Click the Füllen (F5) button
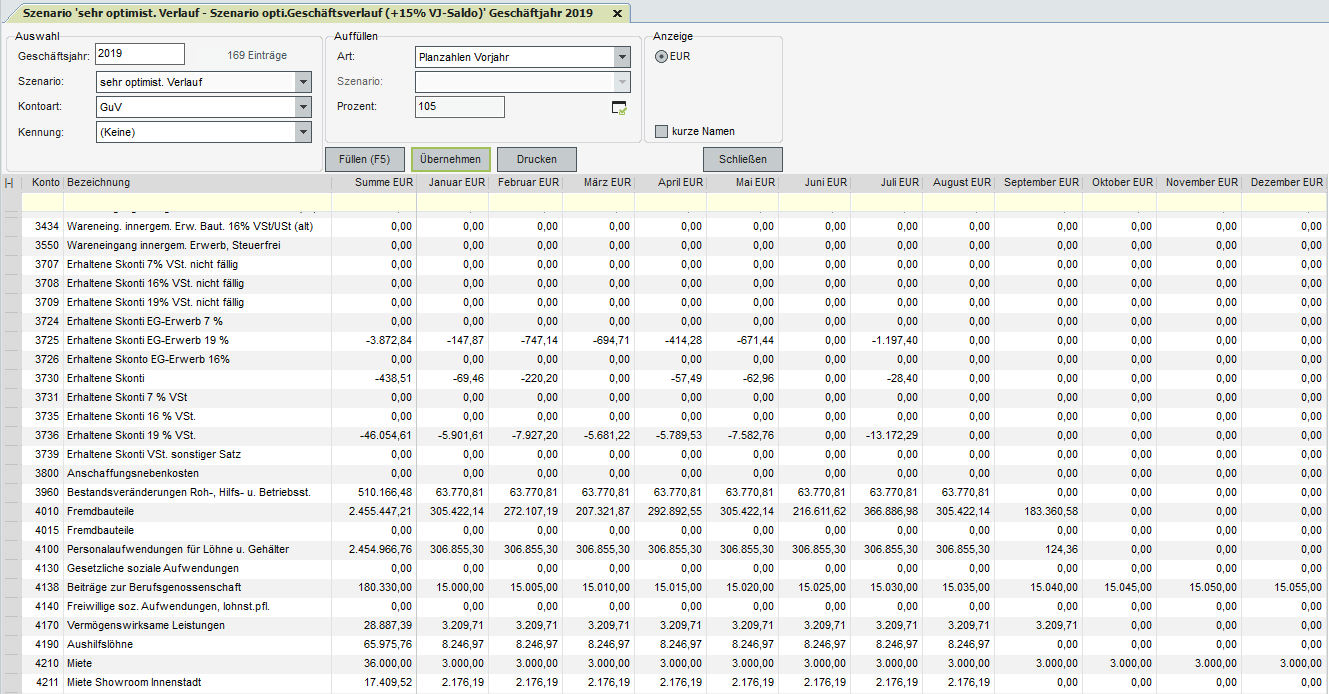The height and width of the screenshot is (694, 1329). [365, 159]
